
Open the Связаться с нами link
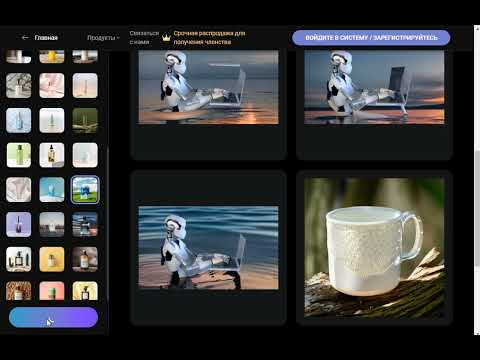[x=144, y=38]
